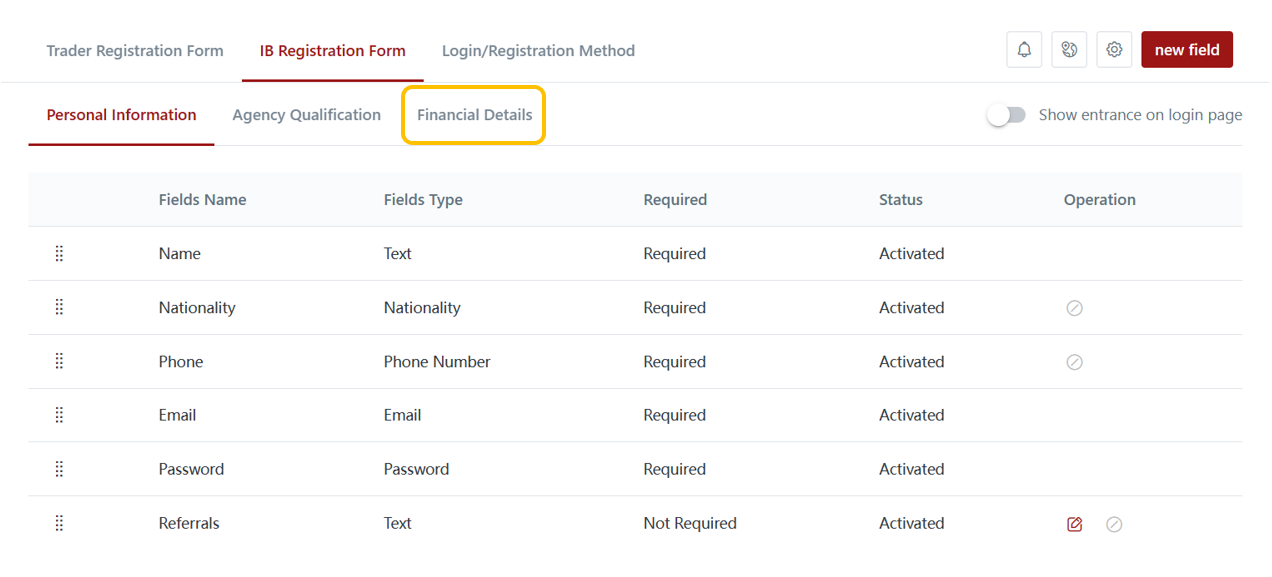Click the drag handle for Referrals row
1272x577 pixels.
pyautogui.click(x=59, y=523)
